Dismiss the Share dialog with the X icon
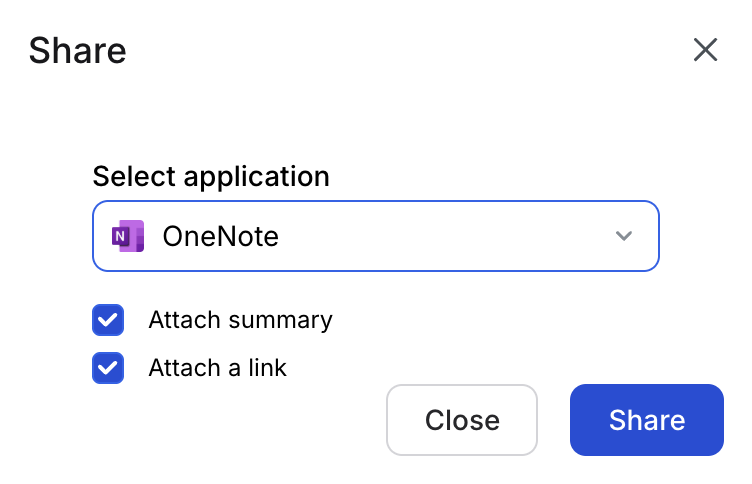 (706, 50)
